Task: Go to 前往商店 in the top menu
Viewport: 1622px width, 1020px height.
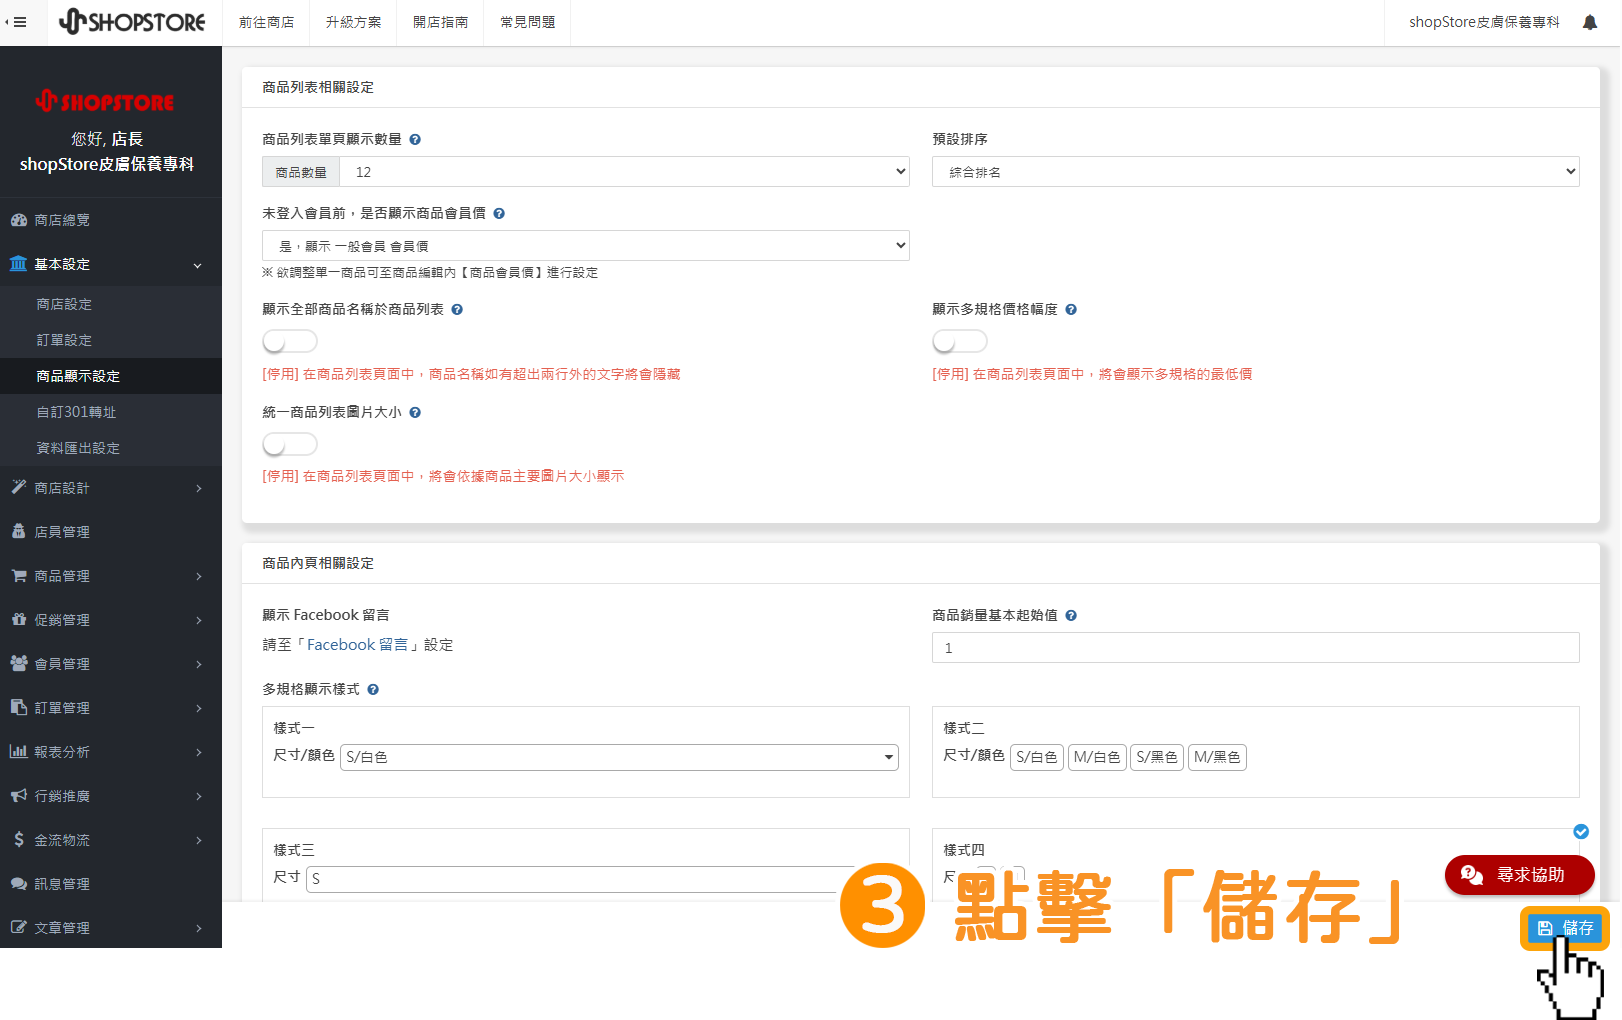Action: [x=266, y=22]
